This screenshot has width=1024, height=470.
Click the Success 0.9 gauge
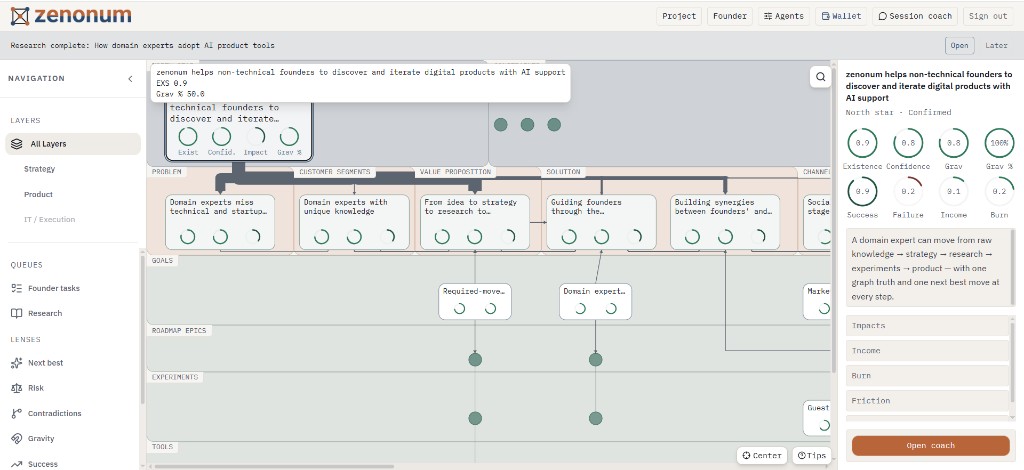(x=862, y=191)
